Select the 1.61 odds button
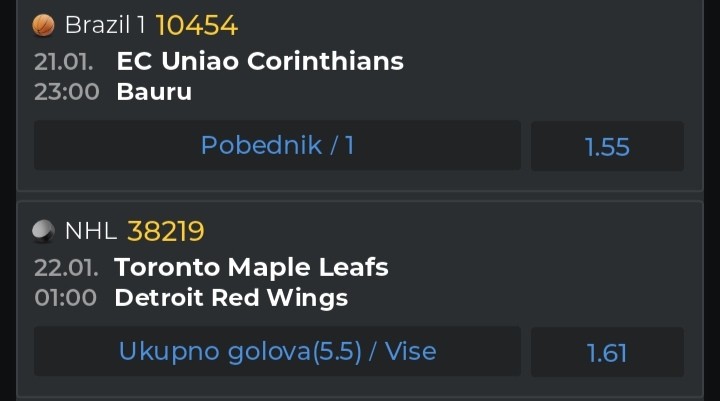This screenshot has height=401, width=720. 607,352
